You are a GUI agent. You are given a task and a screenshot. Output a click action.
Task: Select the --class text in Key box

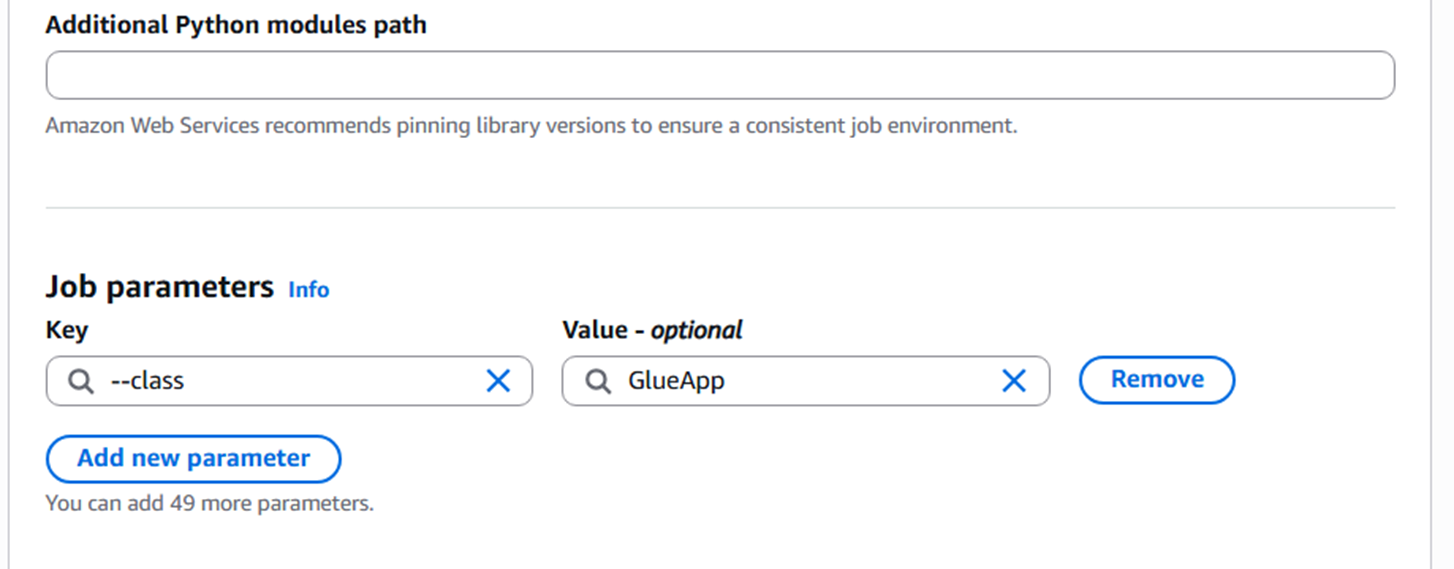click(147, 381)
